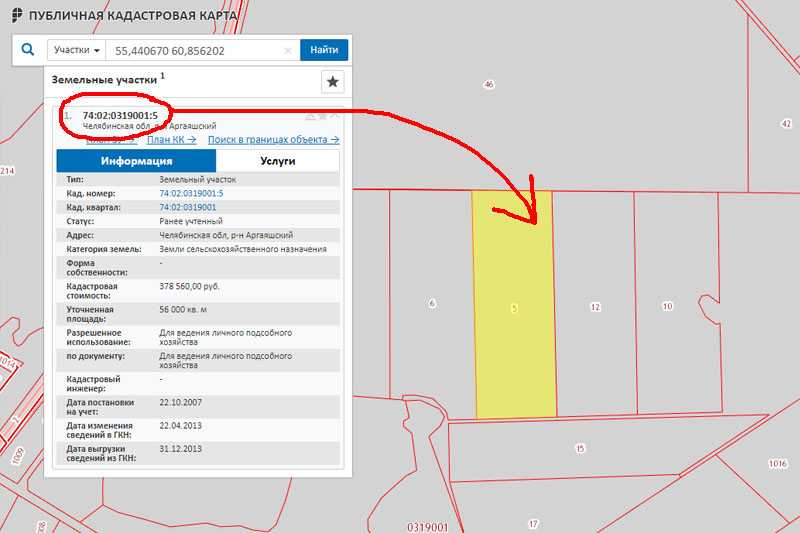
Task: Open the Участки search type dropdown
Action: [77, 50]
